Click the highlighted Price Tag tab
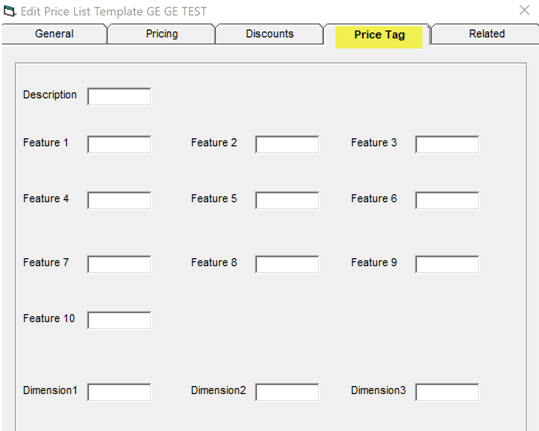 379,35
